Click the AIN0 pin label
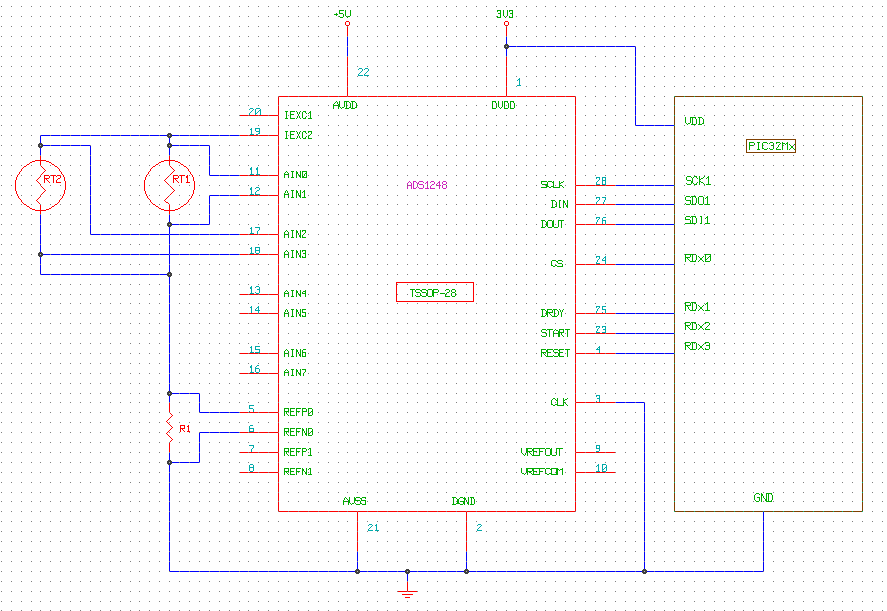This screenshot has height=611, width=887. (295, 175)
